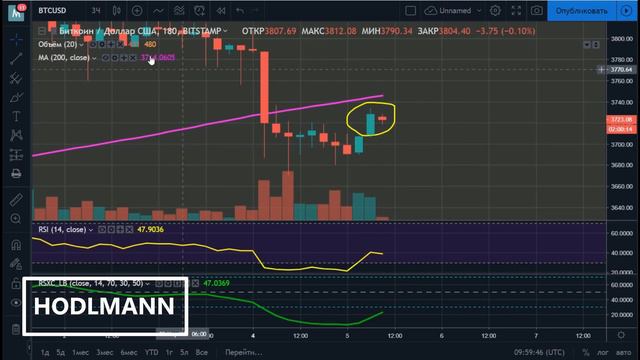Expand the MA (200, close) dropdown arrow
This screenshot has width=640, height=360.
[94, 58]
